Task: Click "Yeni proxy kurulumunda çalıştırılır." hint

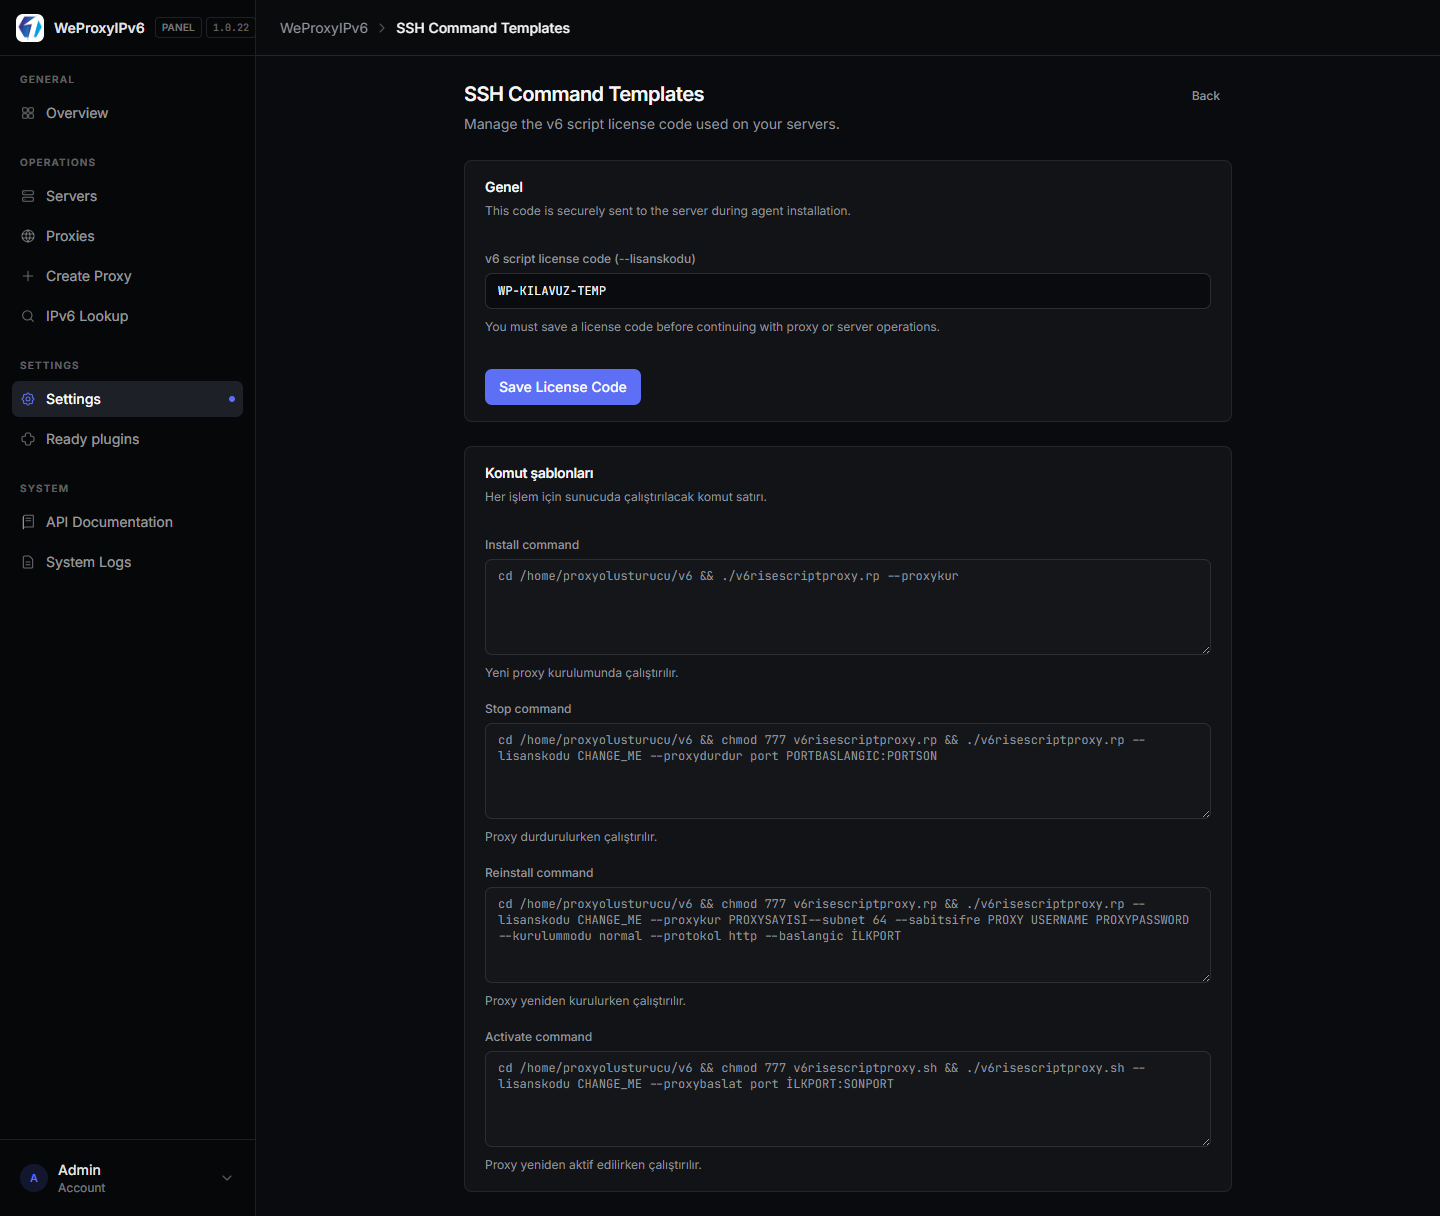Action: coord(582,673)
